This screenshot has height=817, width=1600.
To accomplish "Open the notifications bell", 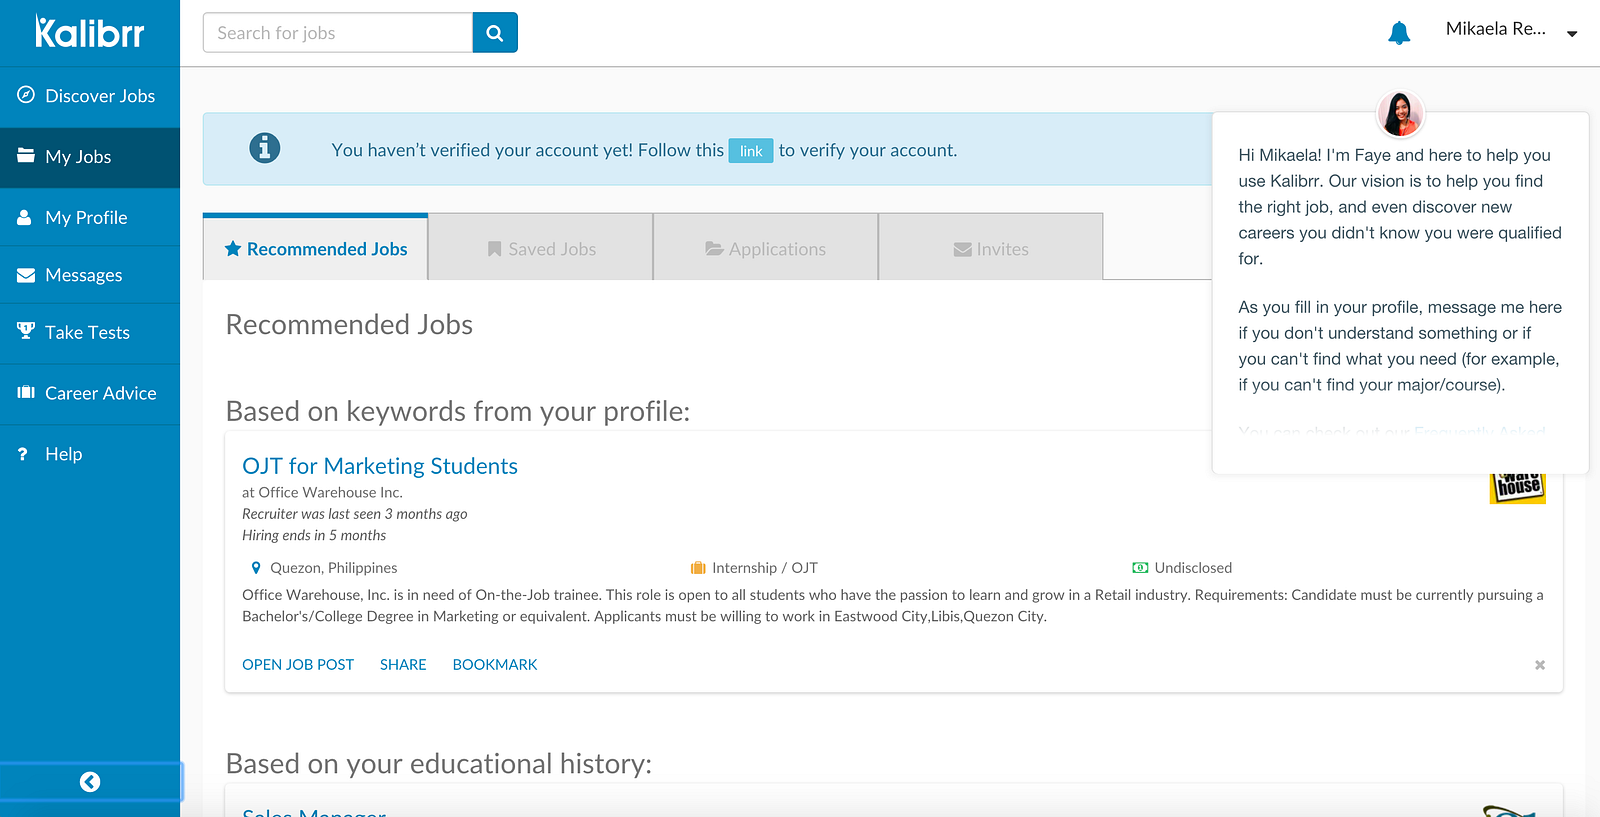I will point(1399,33).
